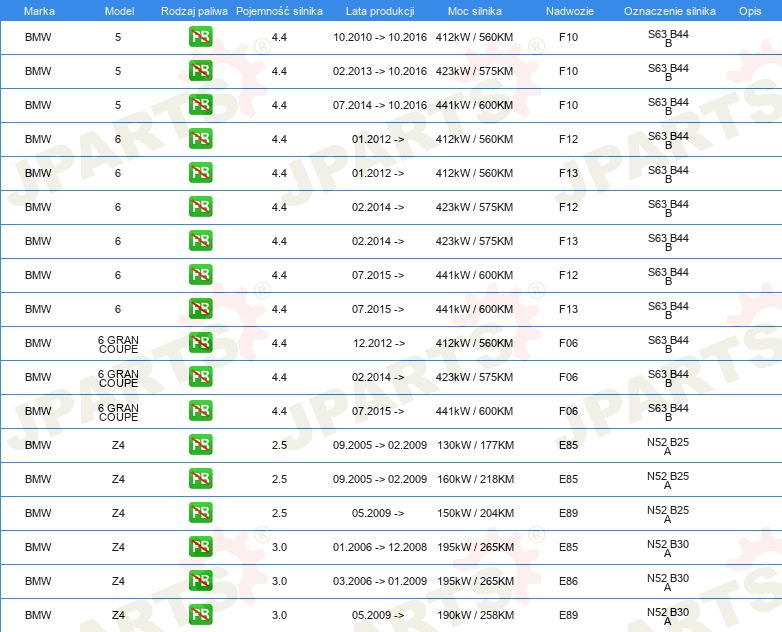Click fuel icon in BMW 5 423kW row
The image size is (782, 632).
click(x=200, y=70)
